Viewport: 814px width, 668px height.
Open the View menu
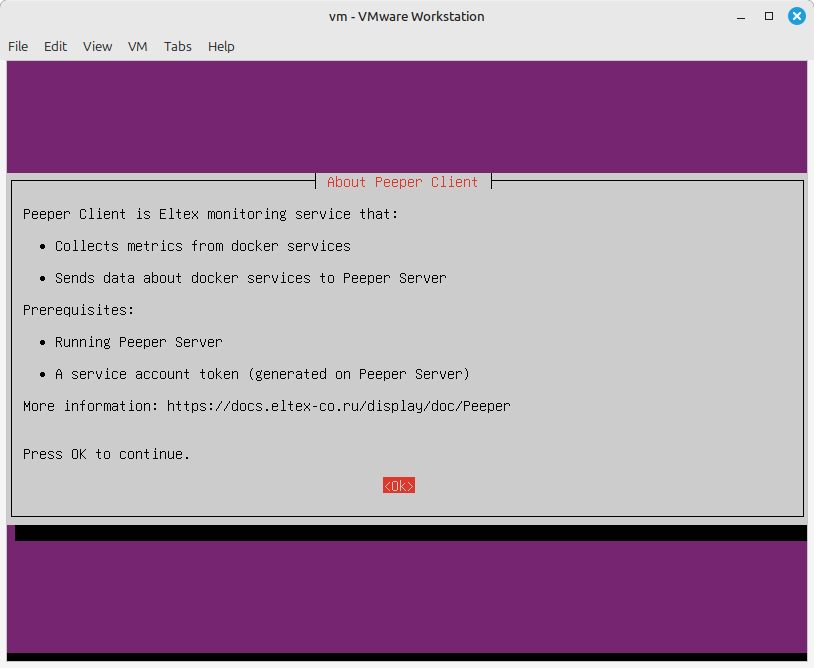point(97,47)
